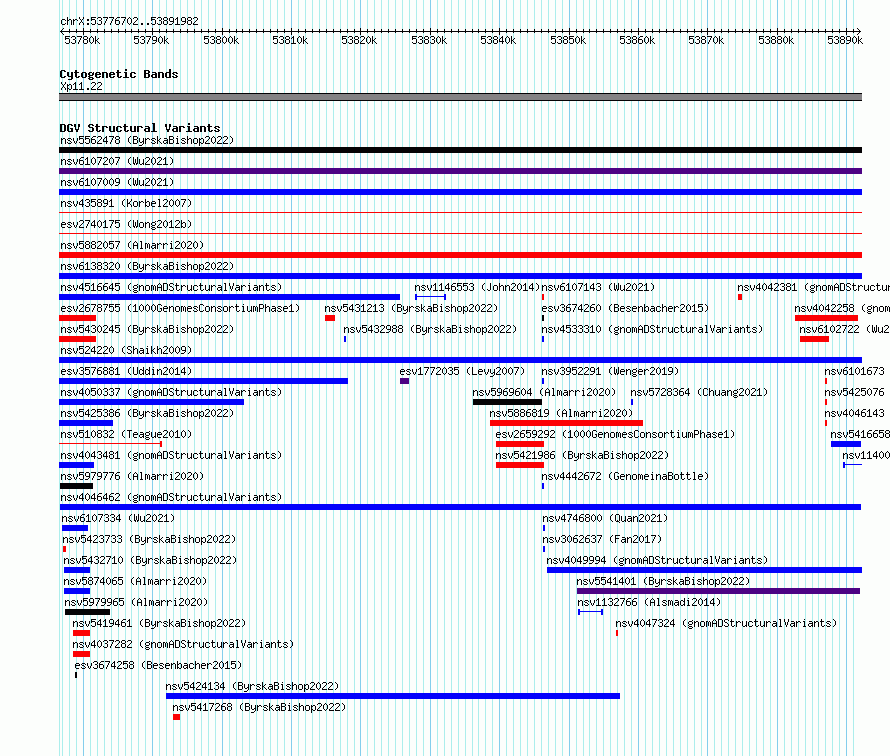Open nsv3952291 (Wenger2019) variant

610,371
